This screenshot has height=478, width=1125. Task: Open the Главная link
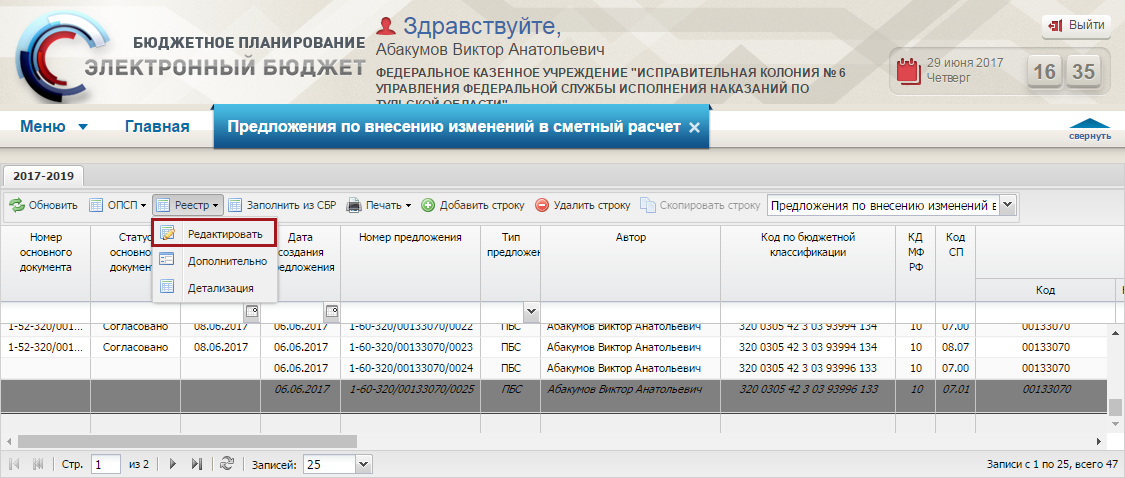pos(157,127)
